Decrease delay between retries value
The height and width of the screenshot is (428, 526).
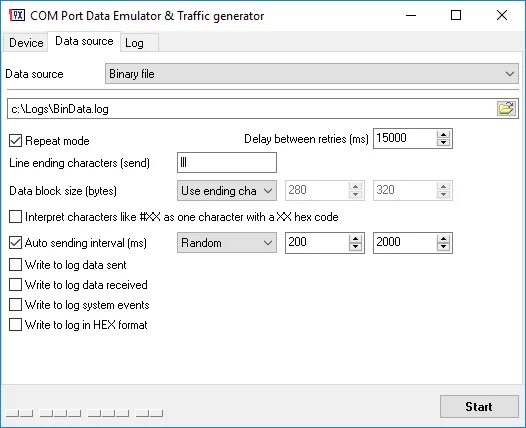(443, 143)
